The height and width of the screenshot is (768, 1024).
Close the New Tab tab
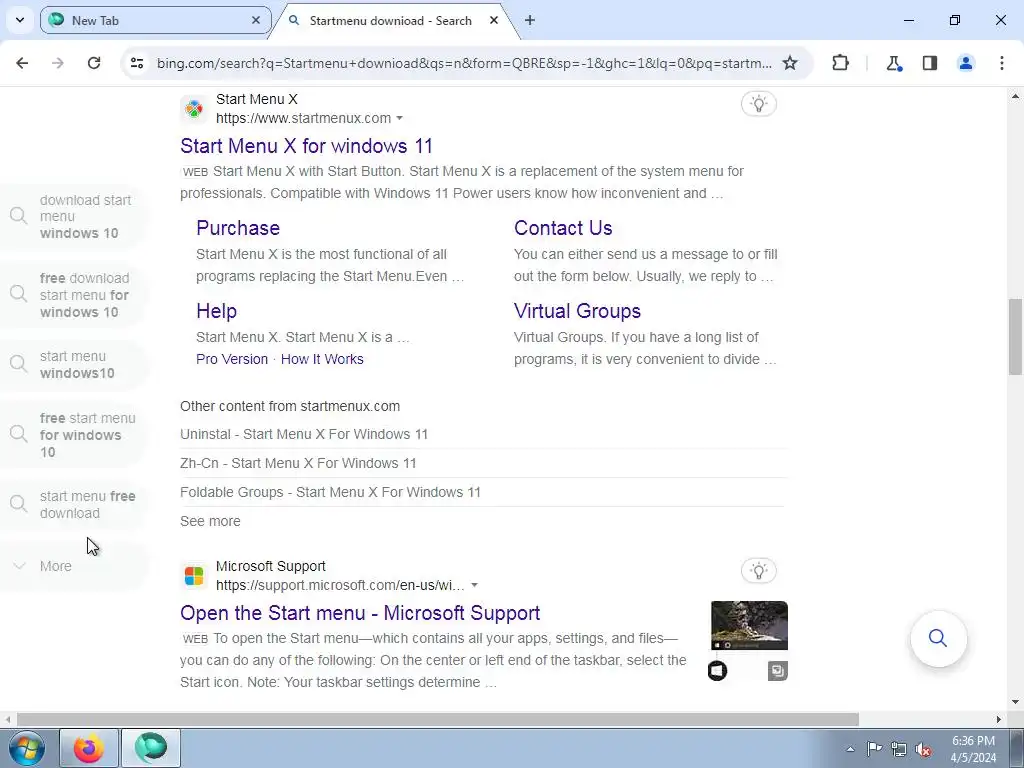256,20
